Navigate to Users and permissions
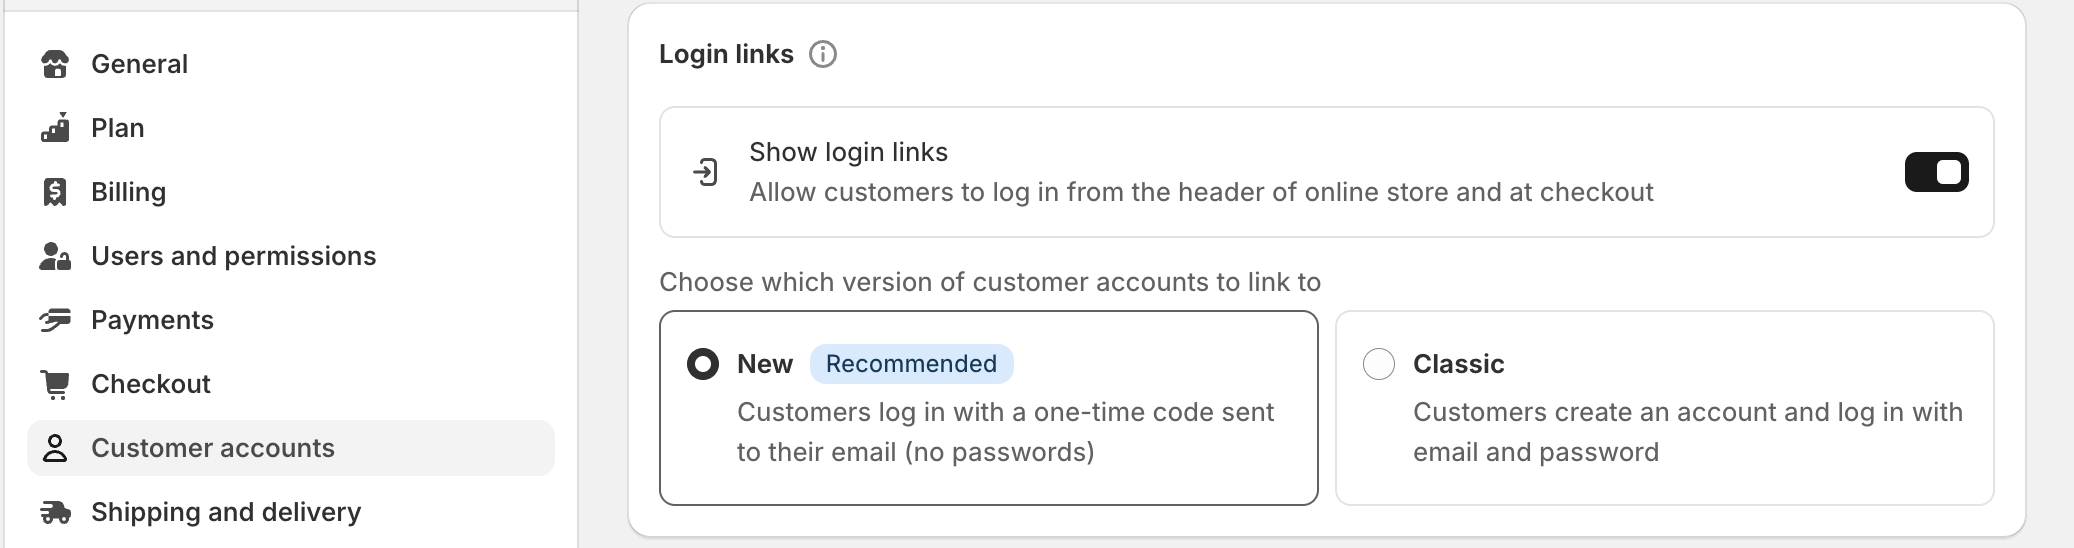The width and height of the screenshot is (2074, 548). 233,256
